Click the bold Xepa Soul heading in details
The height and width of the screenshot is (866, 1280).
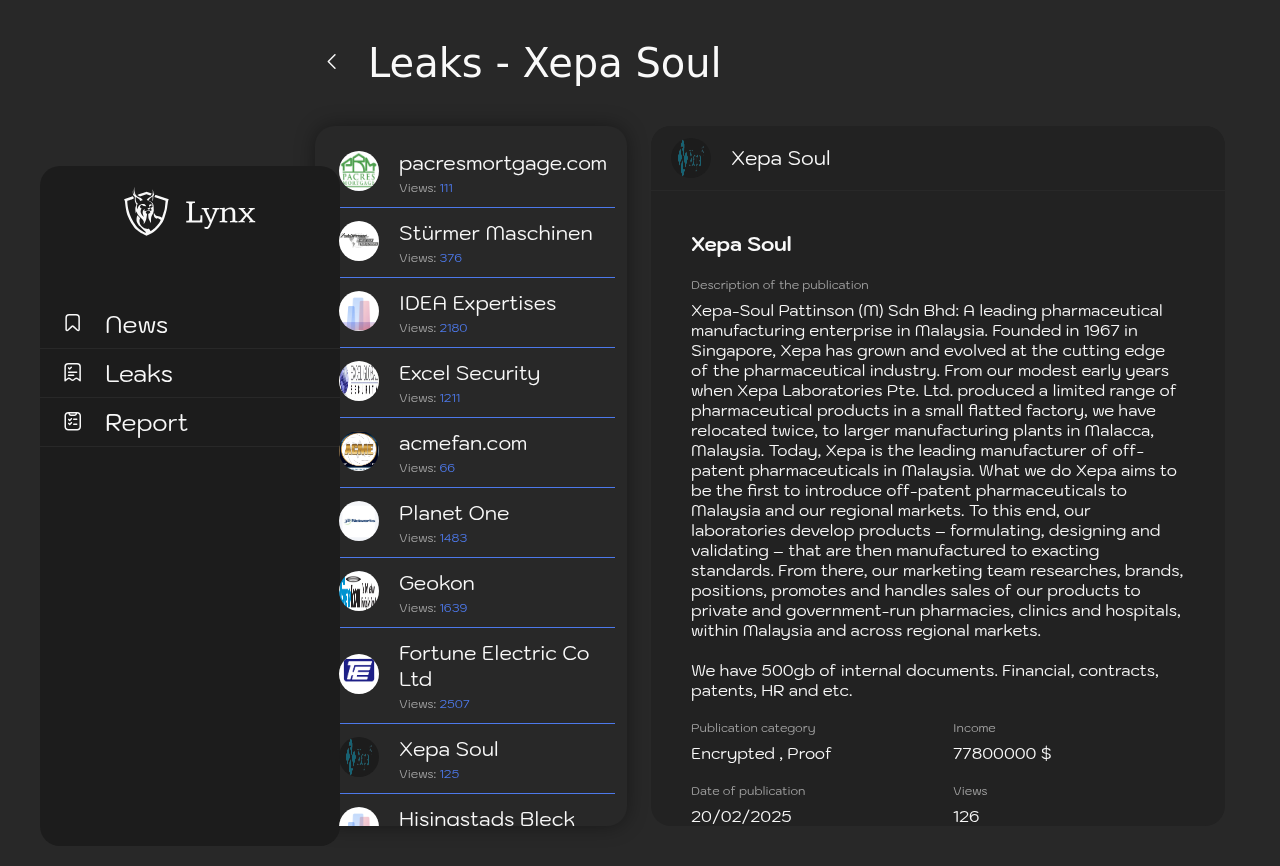(x=741, y=244)
